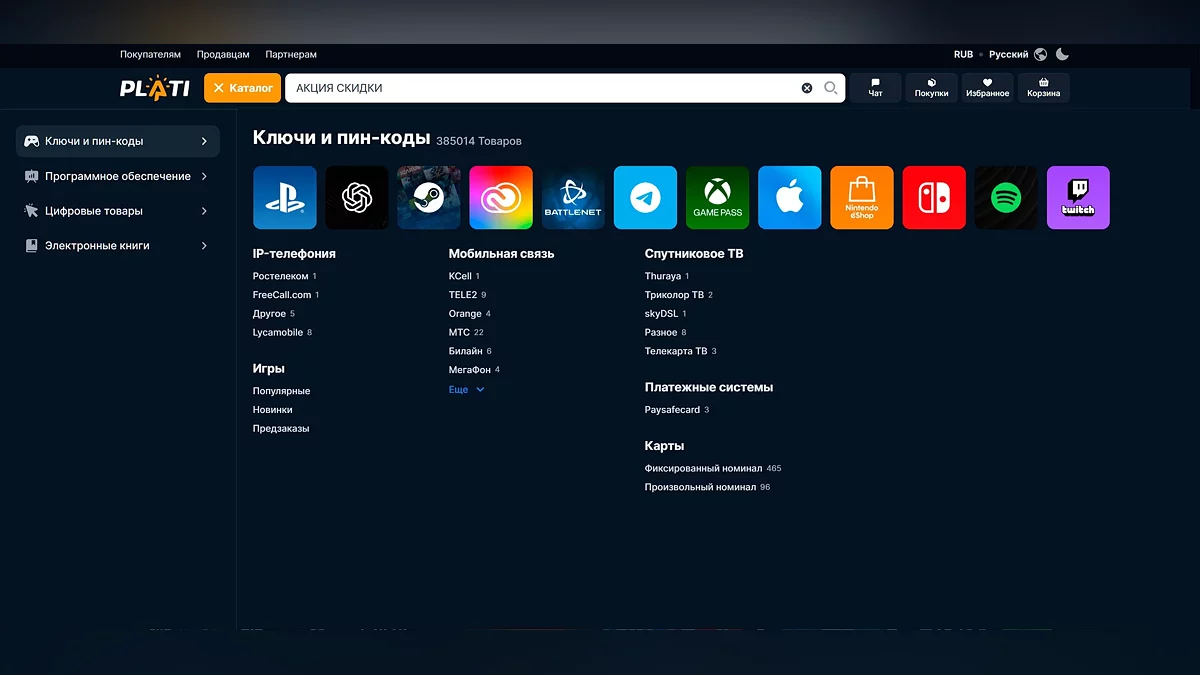This screenshot has width=1200, height=675.
Task: Select the Nintendo eShop tile
Action: pos(861,198)
